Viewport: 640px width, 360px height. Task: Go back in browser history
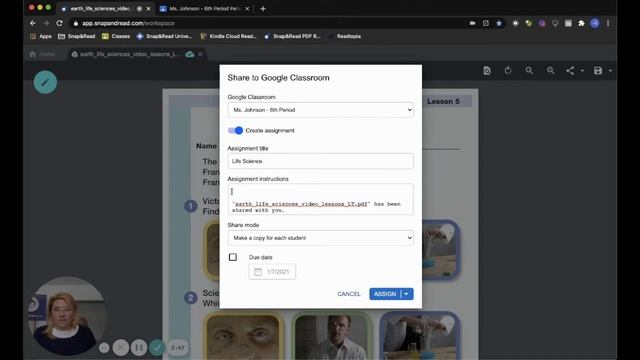[x=33, y=23]
